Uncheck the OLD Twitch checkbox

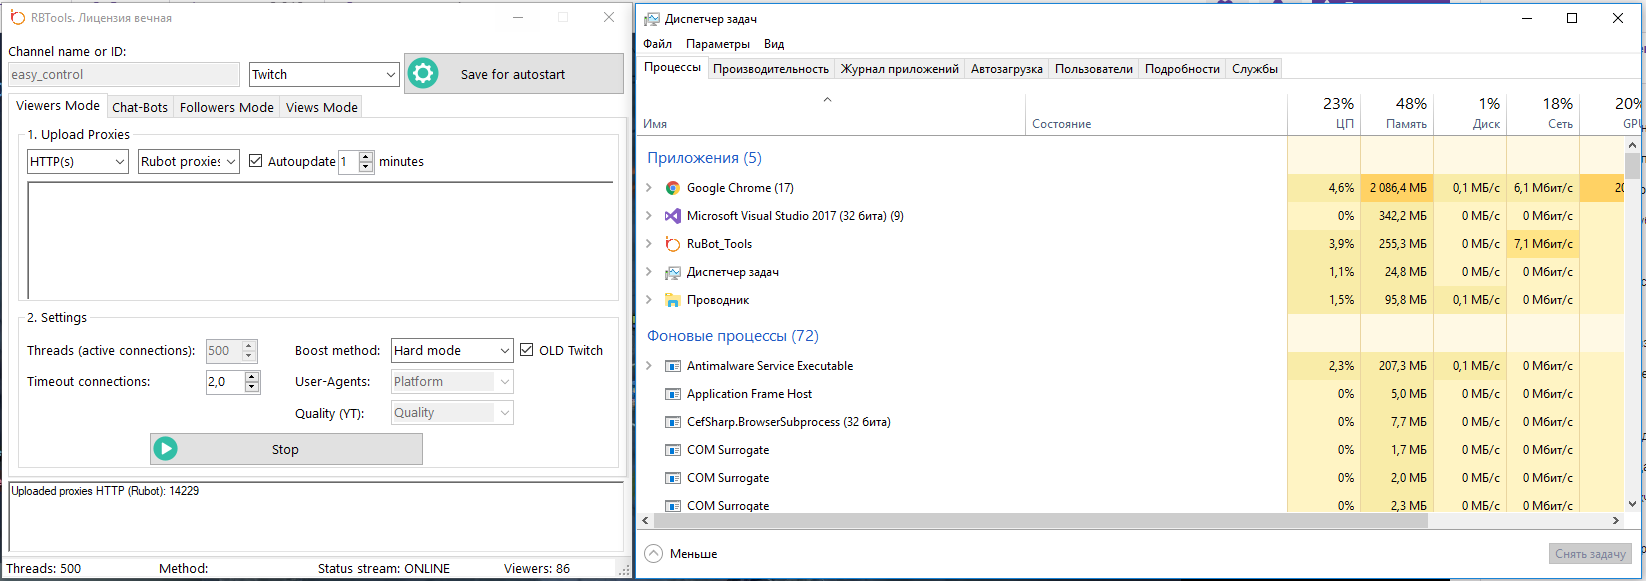tap(527, 350)
